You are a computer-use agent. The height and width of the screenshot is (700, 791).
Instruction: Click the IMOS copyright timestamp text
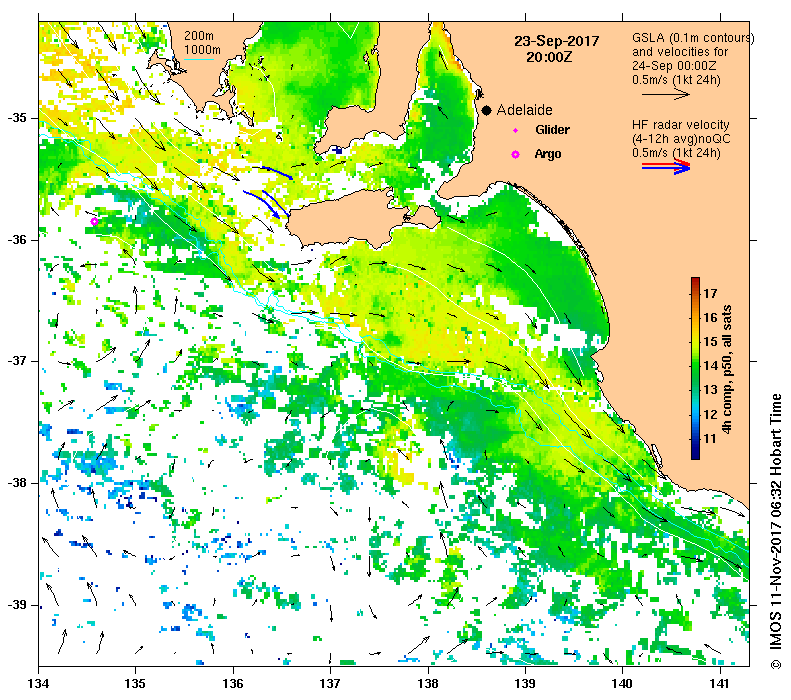click(776, 532)
